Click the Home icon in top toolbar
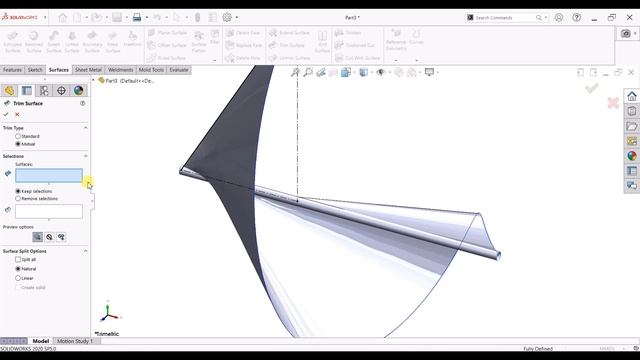This screenshot has width=640, height=360. (62, 18)
